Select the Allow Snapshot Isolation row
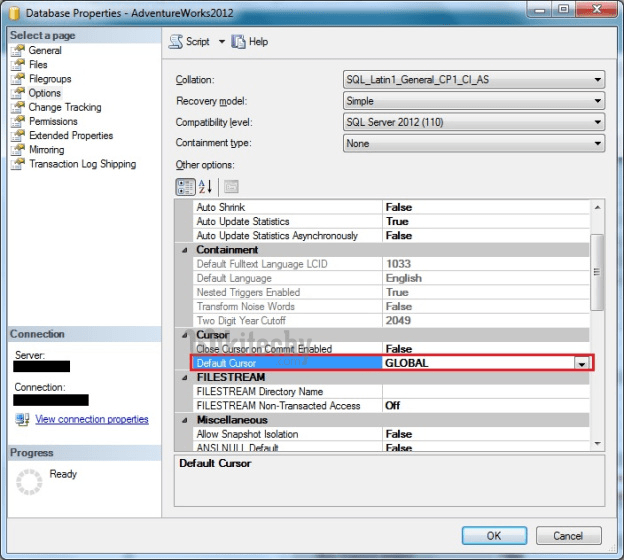Screen dimensions: 624x560 [x=392, y=434]
